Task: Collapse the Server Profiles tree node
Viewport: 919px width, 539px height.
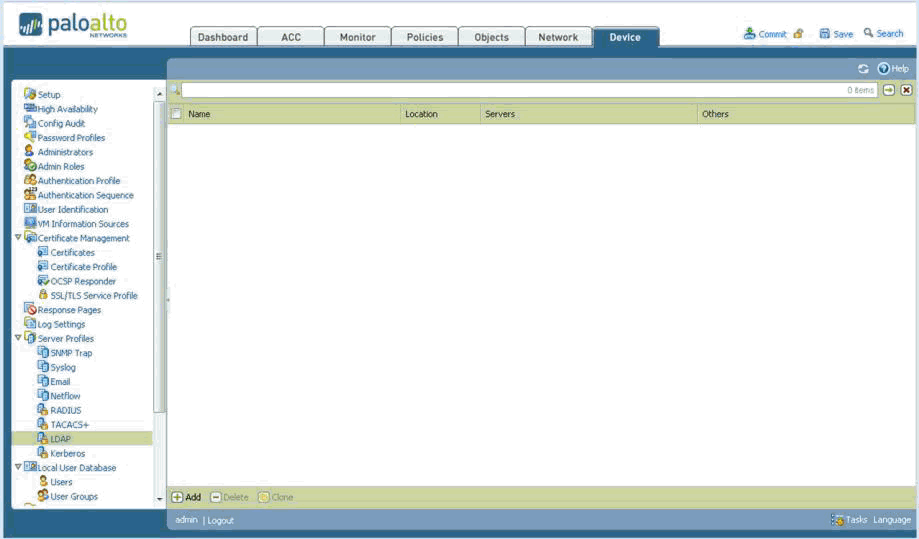Action: coord(18,338)
